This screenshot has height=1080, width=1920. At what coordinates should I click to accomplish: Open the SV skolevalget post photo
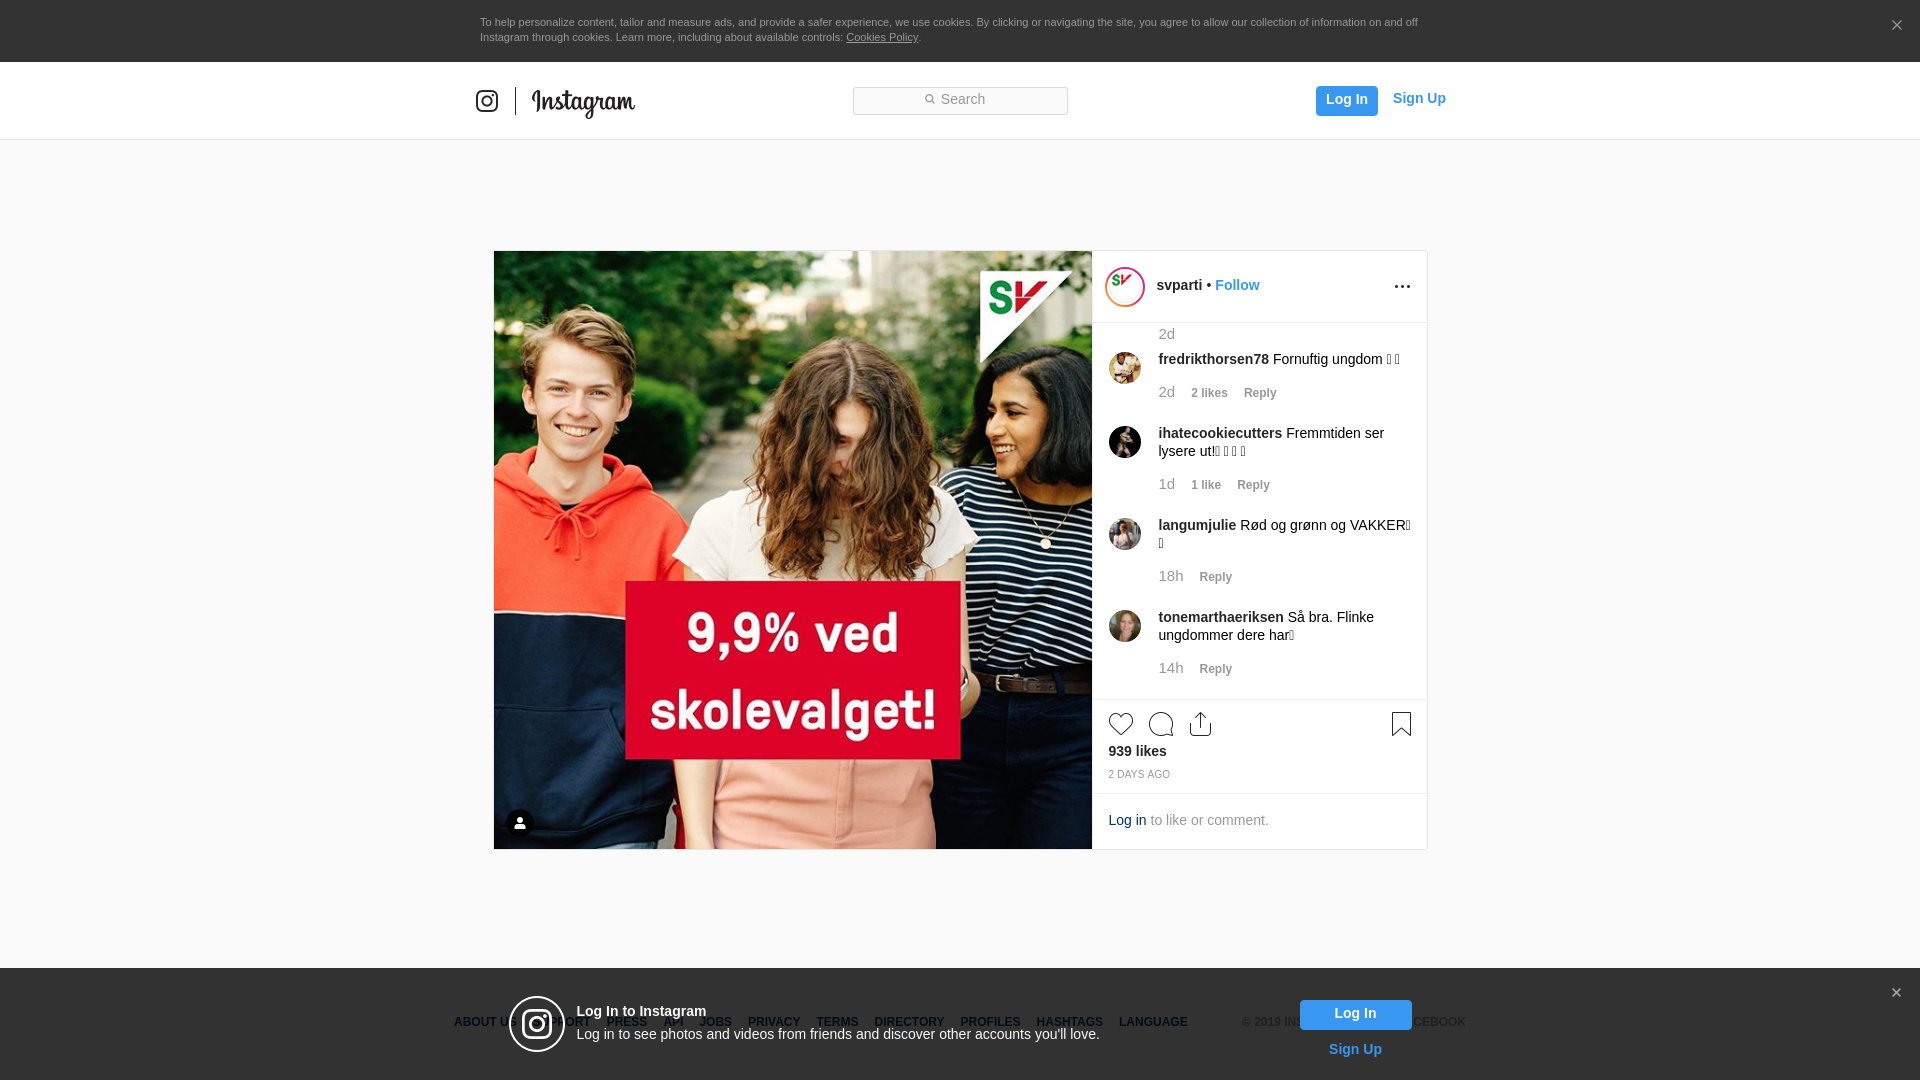pyautogui.click(x=793, y=550)
